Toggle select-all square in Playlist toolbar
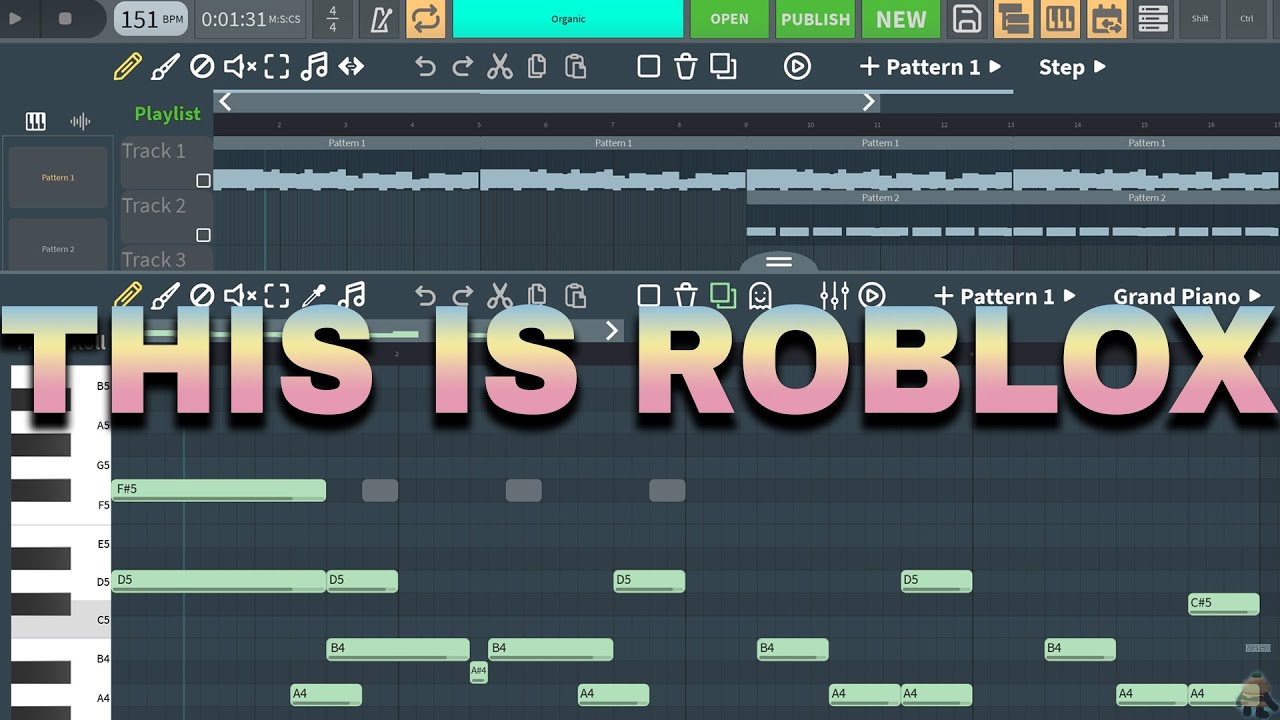 pos(648,67)
